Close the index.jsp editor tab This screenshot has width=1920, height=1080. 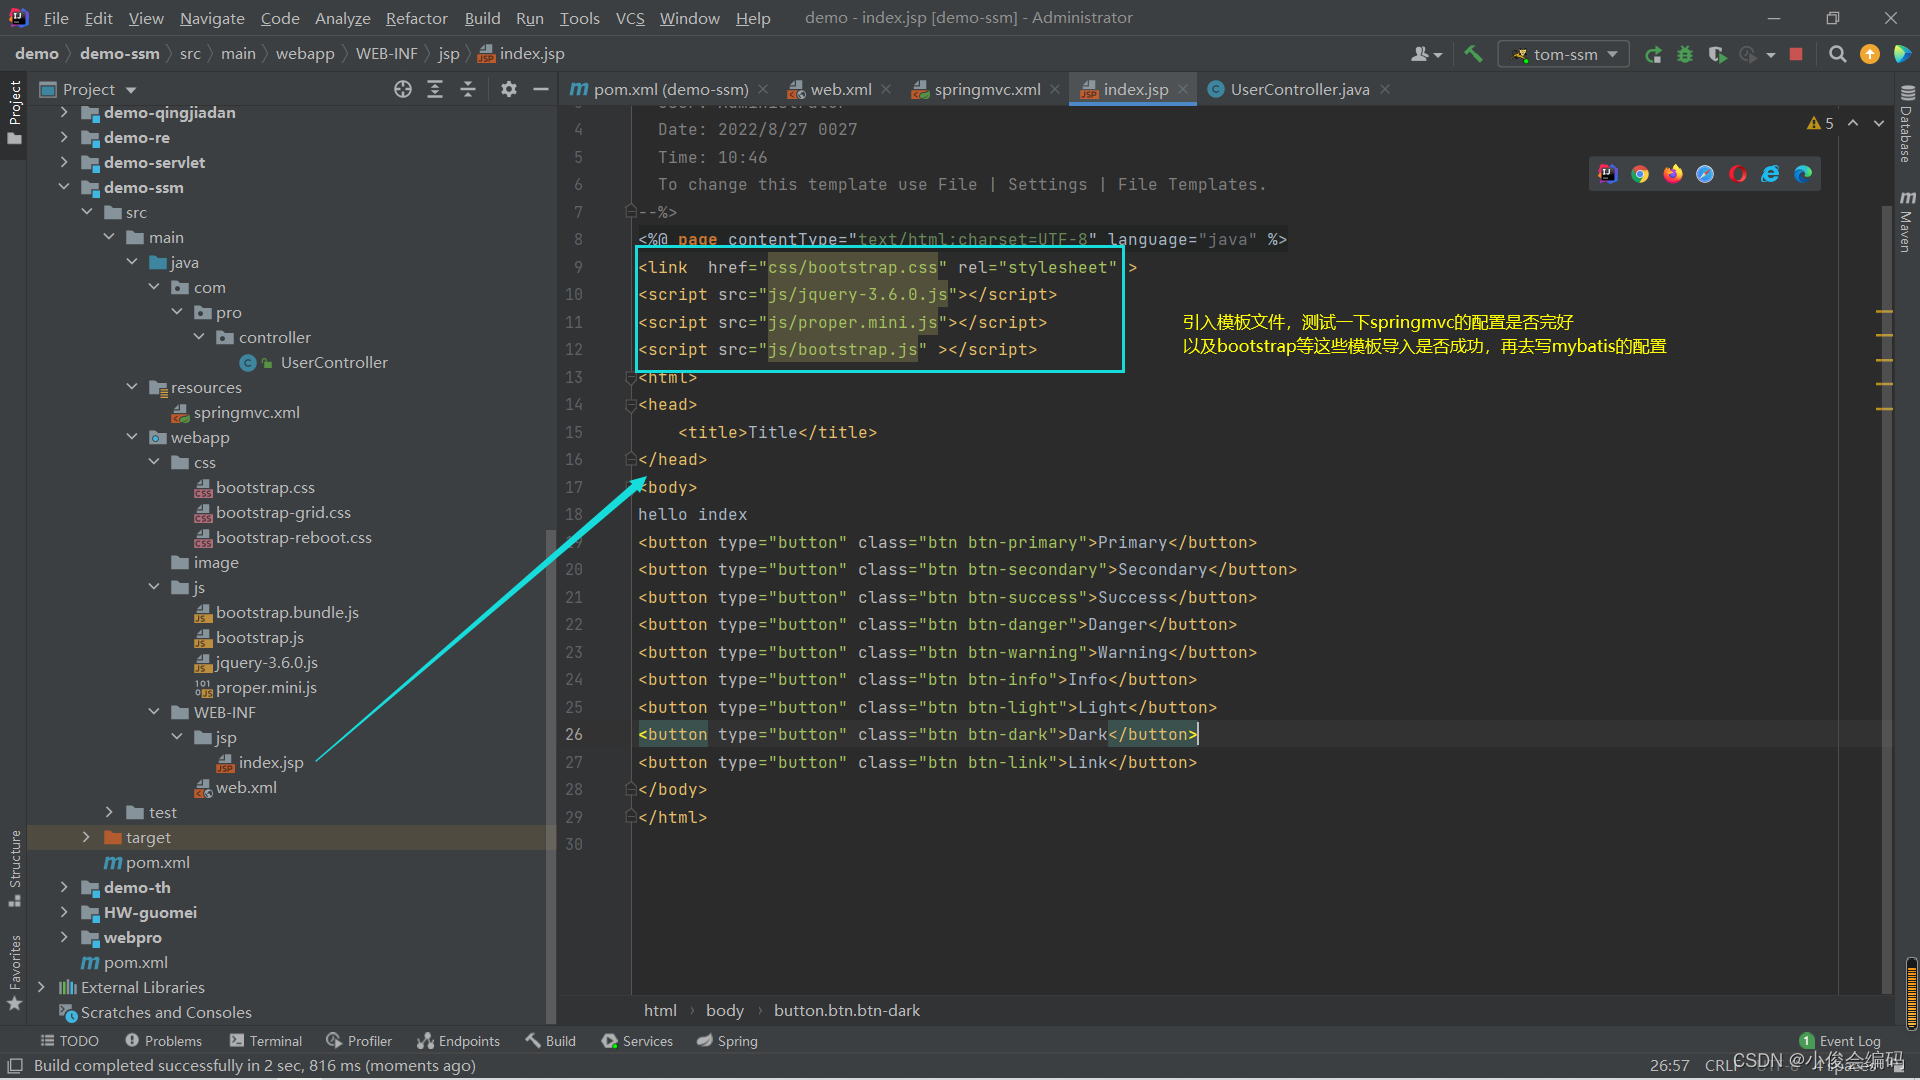[x=1183, y=89]
